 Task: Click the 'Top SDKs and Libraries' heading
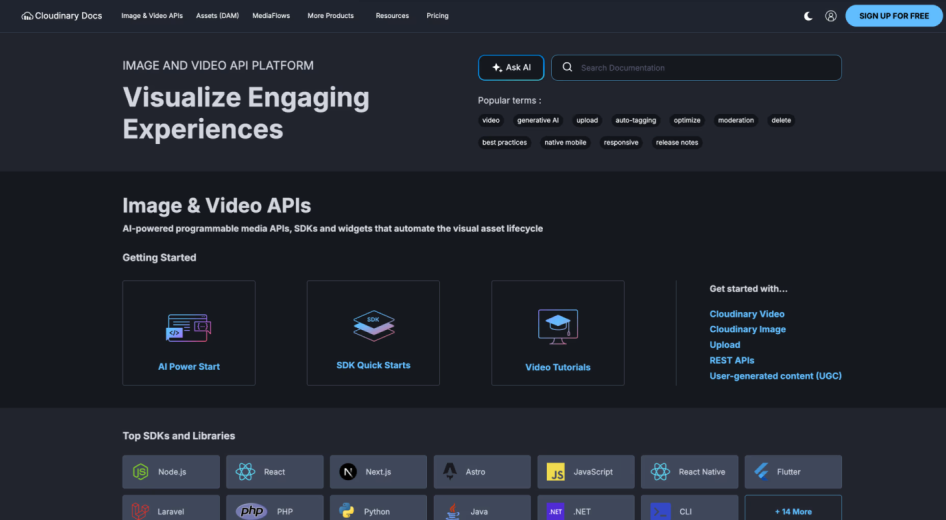coord(179,436)
